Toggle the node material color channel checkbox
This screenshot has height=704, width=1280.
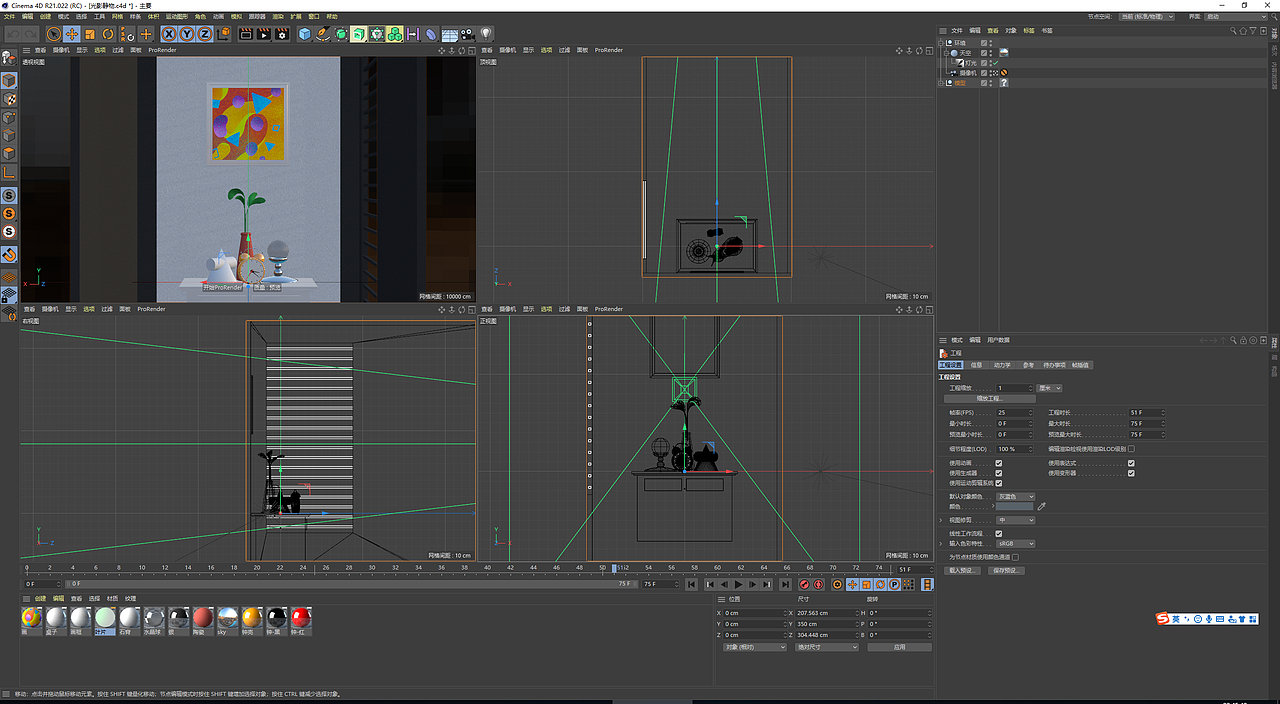pos(1016,557)
